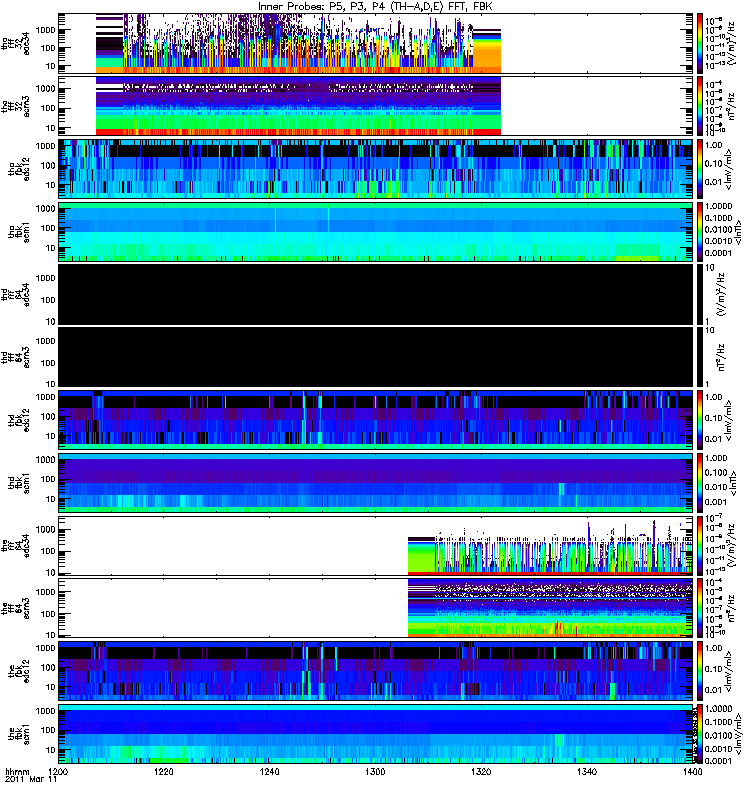Click the tha fbk scm1 spectrogram panel
The height and width of the screenshot is (800, 750).
coord(376,232)
